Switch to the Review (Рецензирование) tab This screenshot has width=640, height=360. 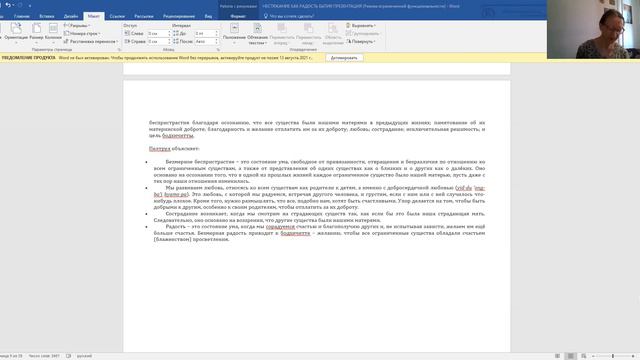179,16
